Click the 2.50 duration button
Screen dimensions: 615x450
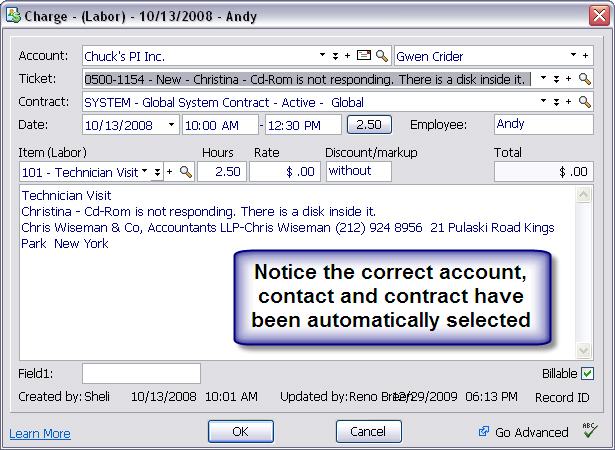[x=369, y=125]
